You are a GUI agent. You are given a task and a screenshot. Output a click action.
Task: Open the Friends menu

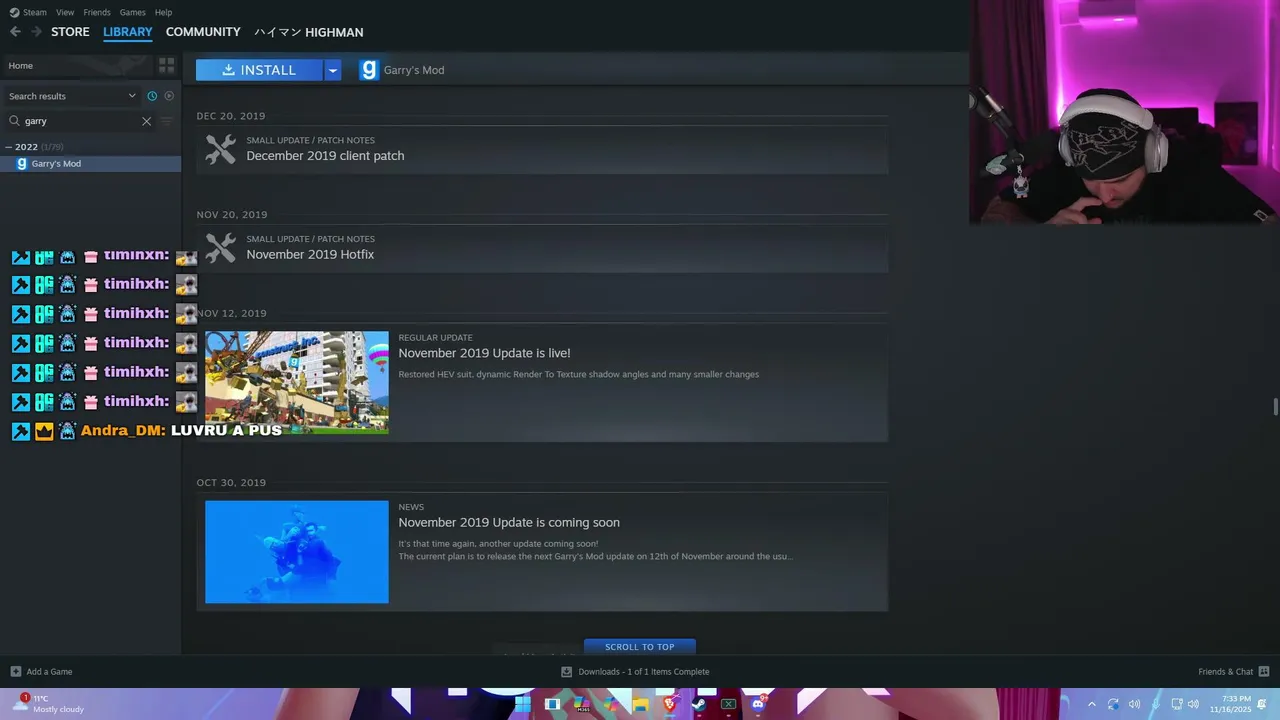click(97, 12)
